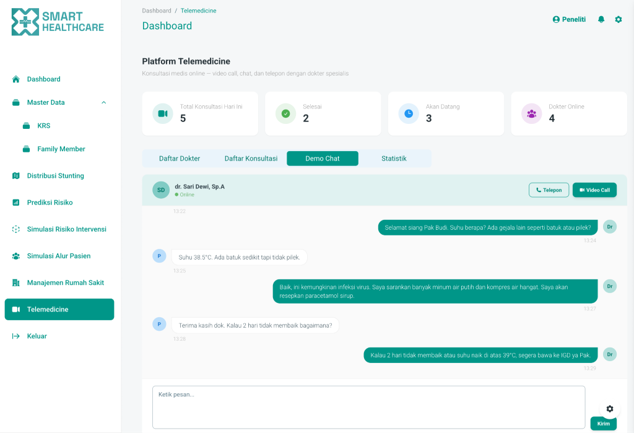
Task: Click the Telemedicine camera icon in sidebar
Action: point(16,309)
